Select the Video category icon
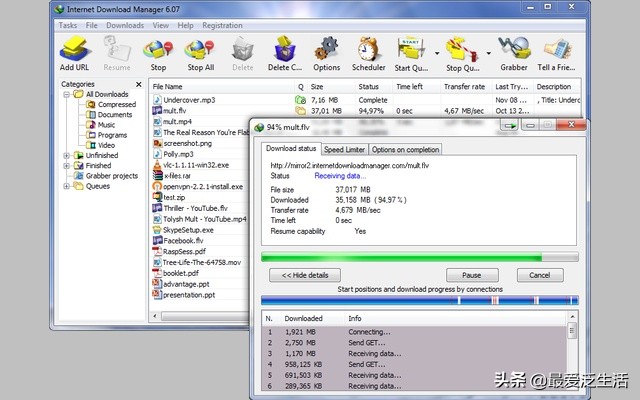The image size is (640, 400). coord(91,145)
